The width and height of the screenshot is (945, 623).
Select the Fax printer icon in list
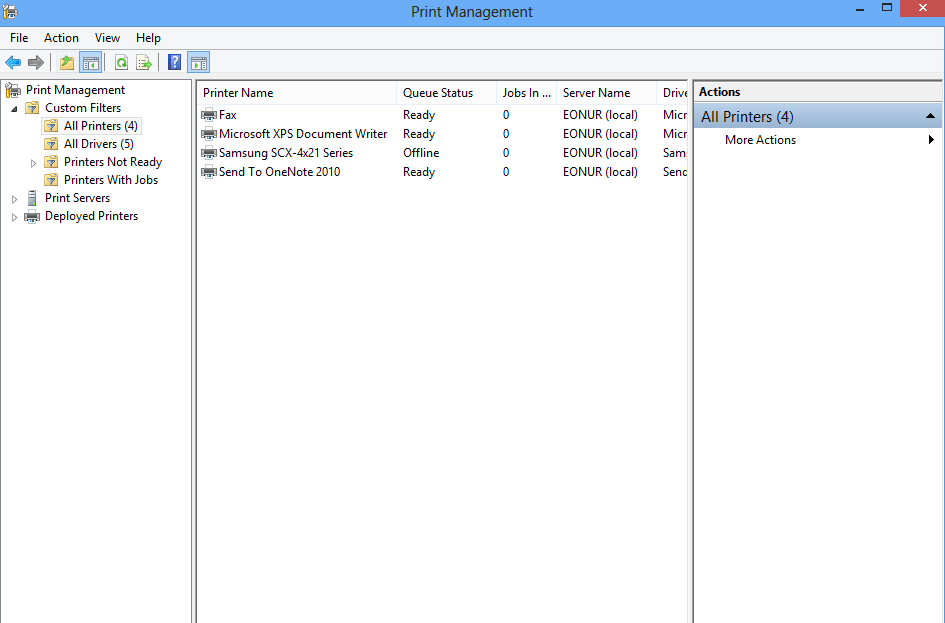click(209, 115)
